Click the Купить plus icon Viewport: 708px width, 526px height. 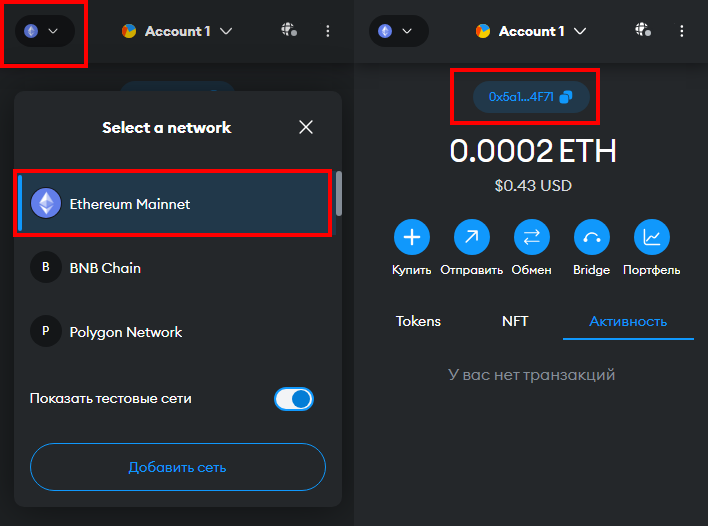click(x=411, y=237)
